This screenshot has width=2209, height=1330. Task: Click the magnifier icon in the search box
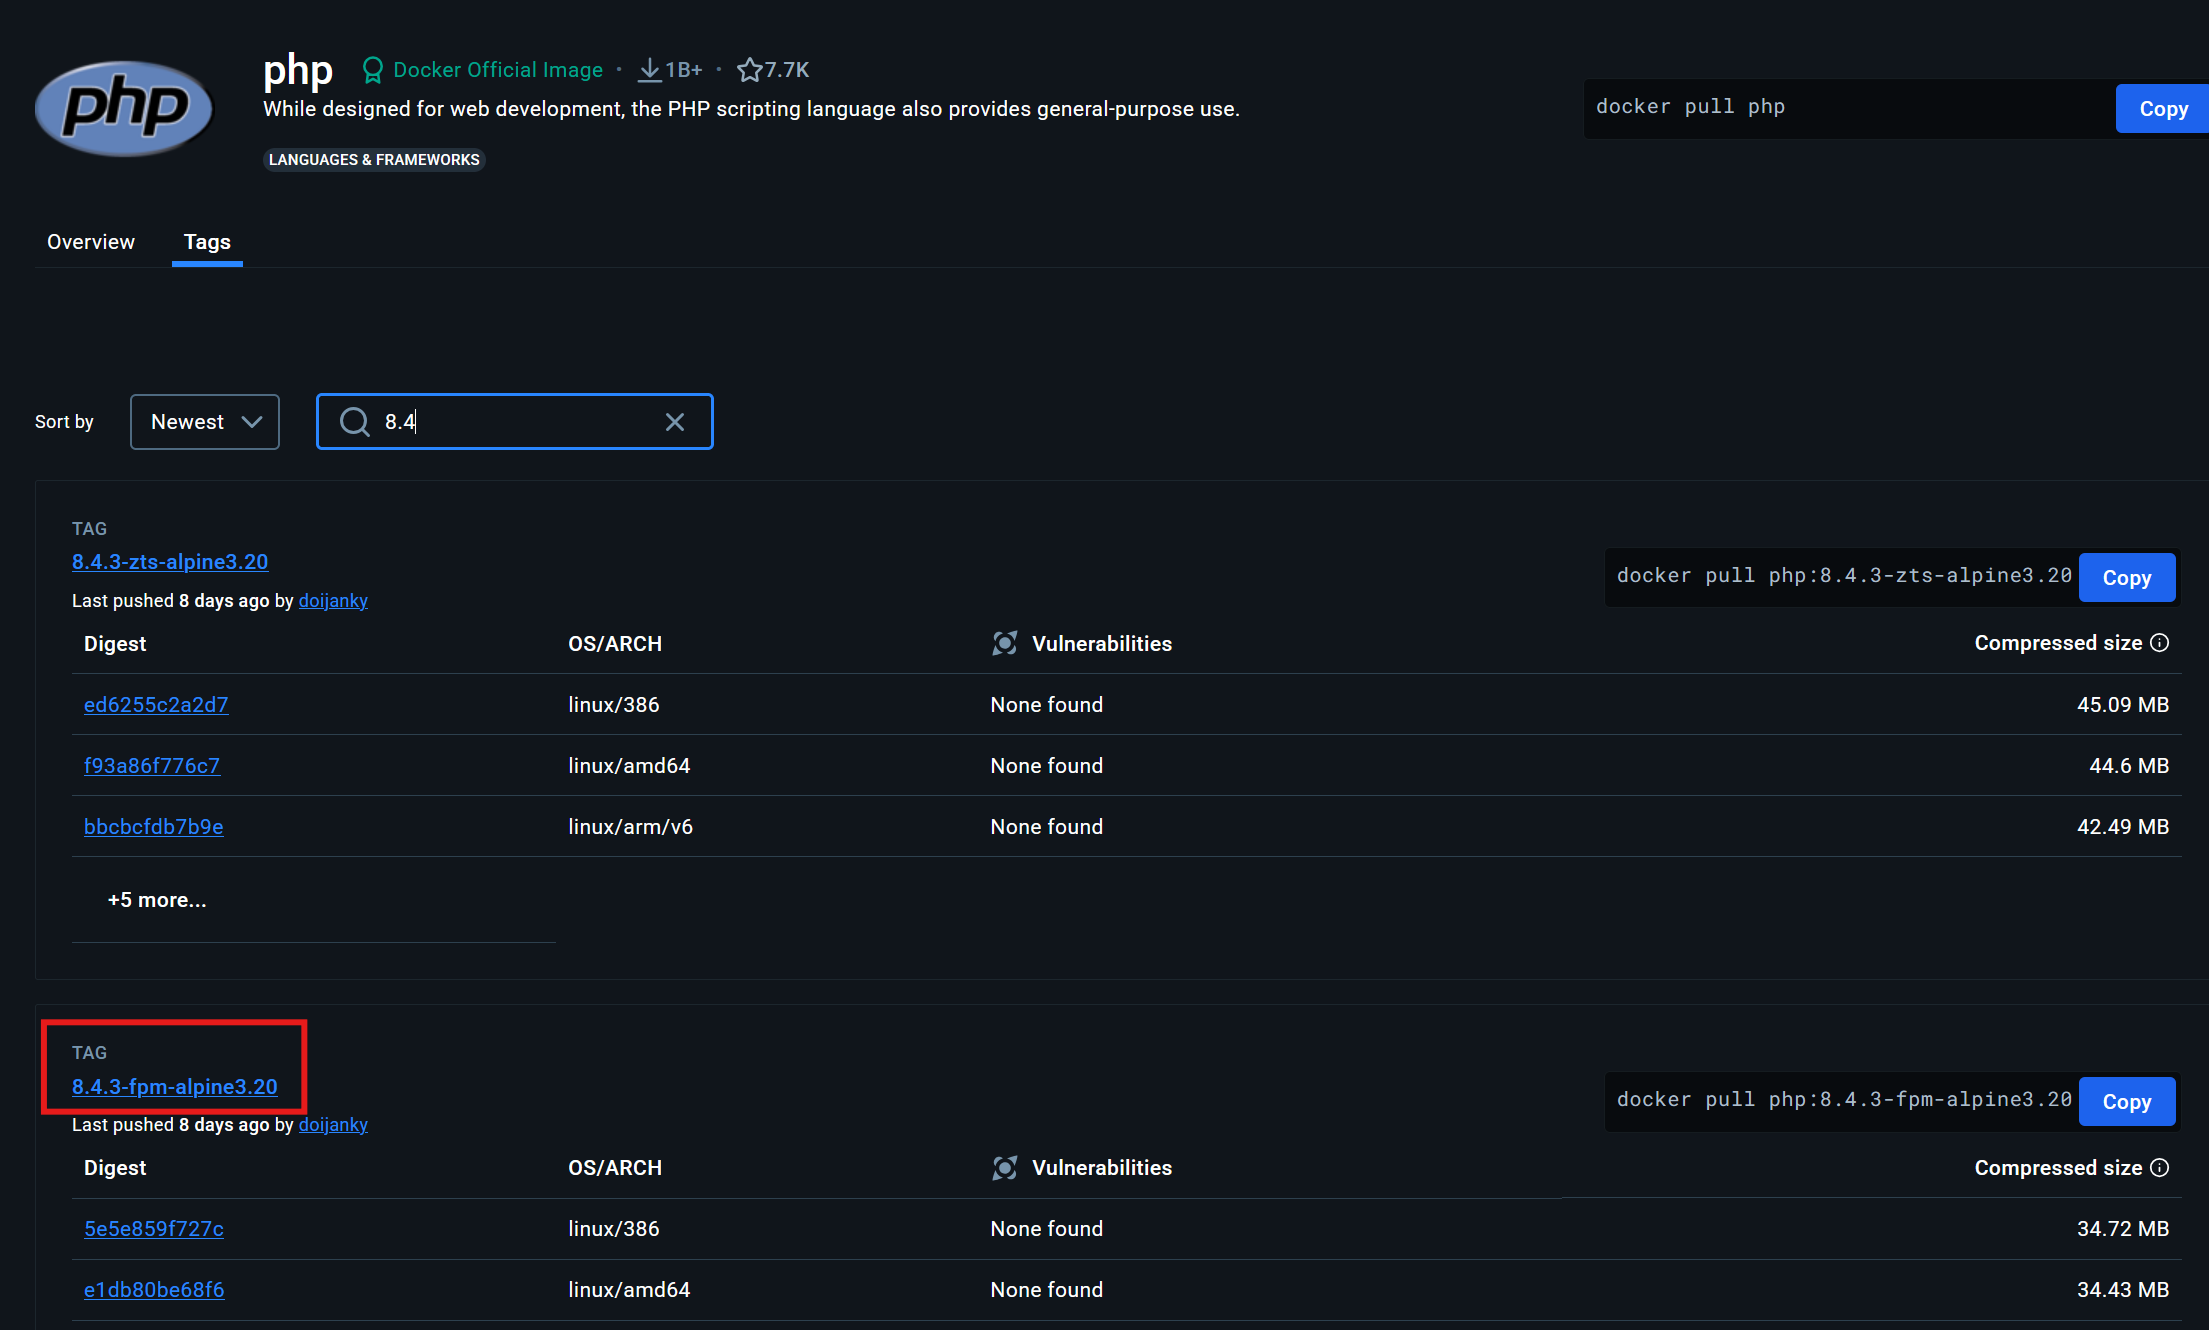coord(355,421)
